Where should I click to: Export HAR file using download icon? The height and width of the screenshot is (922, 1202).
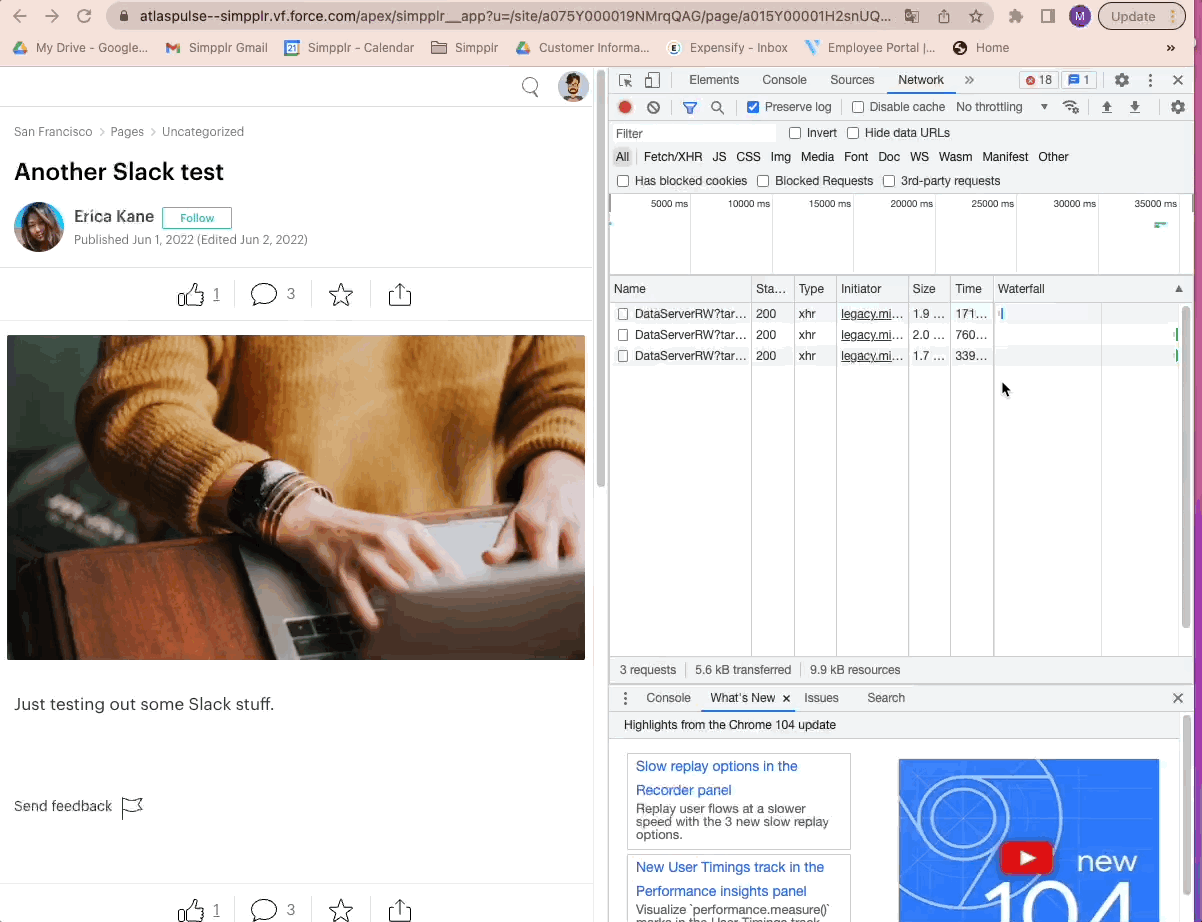point(1137,107)
